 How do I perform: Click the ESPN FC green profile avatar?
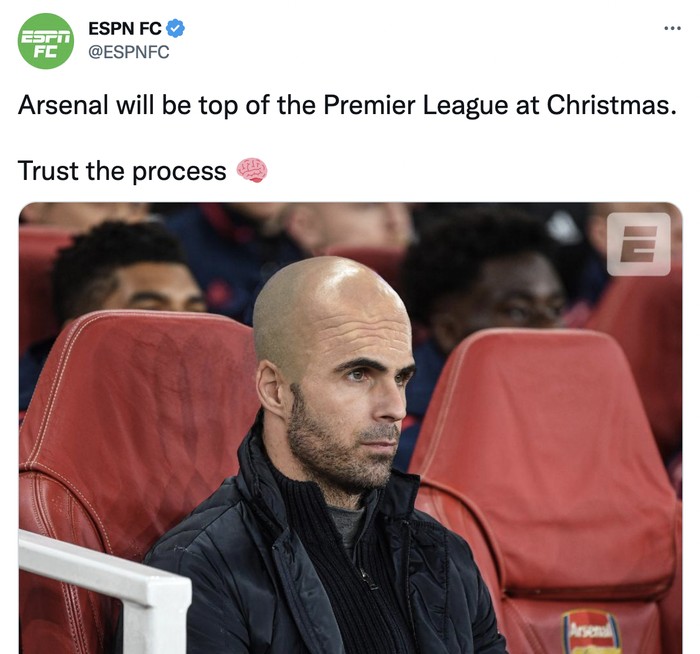46,41
